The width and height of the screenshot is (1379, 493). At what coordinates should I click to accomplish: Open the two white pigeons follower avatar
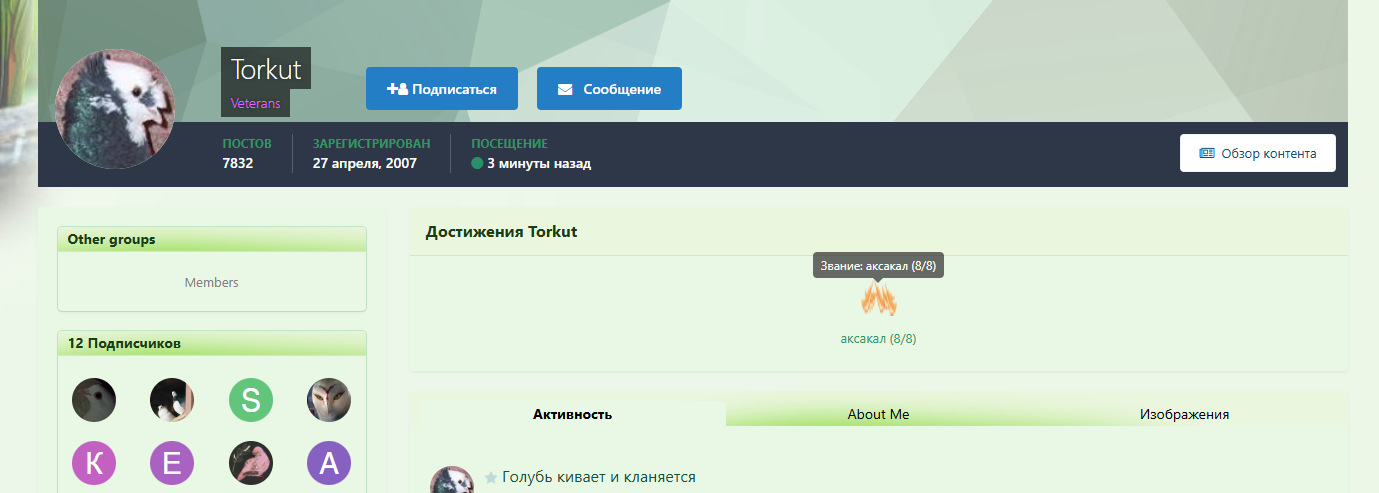click(x=172, y=400)
